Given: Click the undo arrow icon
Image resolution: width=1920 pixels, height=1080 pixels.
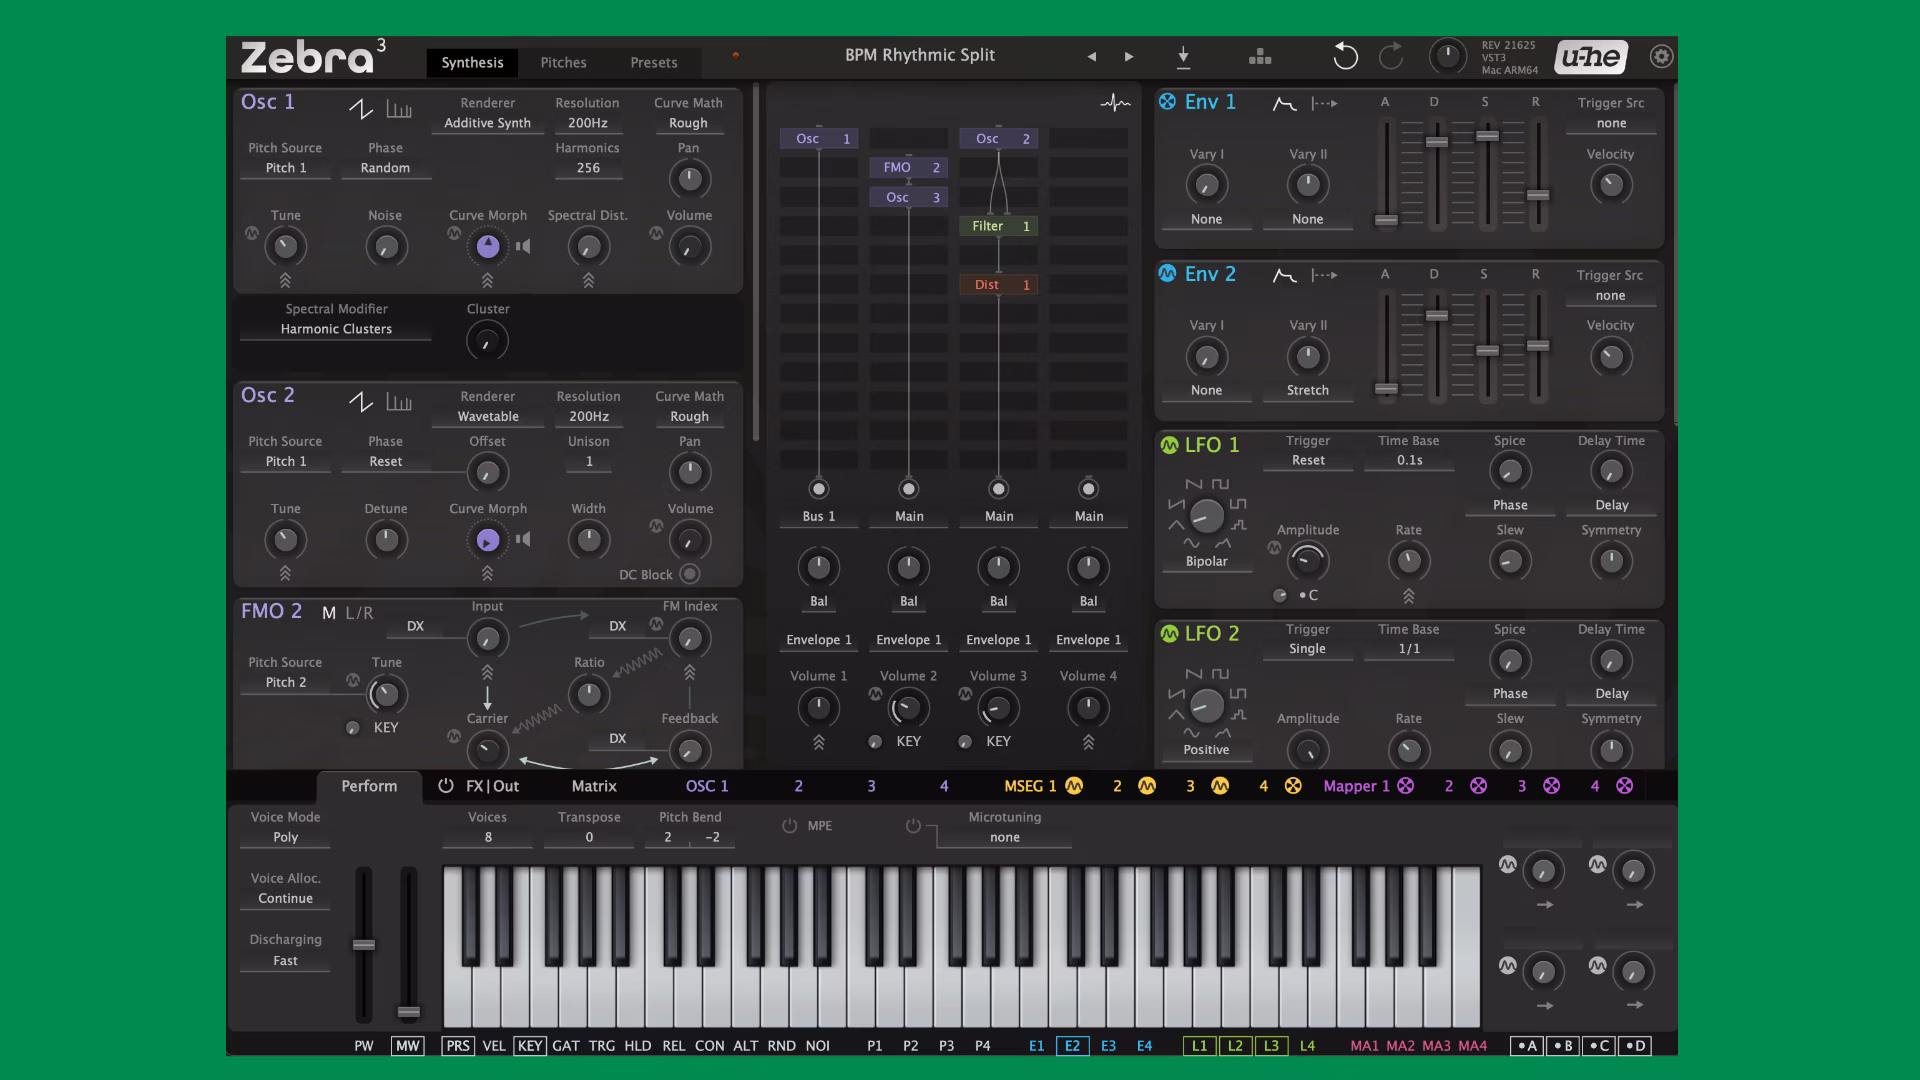Looking at the screenshot, I should tap(1345, 57).
